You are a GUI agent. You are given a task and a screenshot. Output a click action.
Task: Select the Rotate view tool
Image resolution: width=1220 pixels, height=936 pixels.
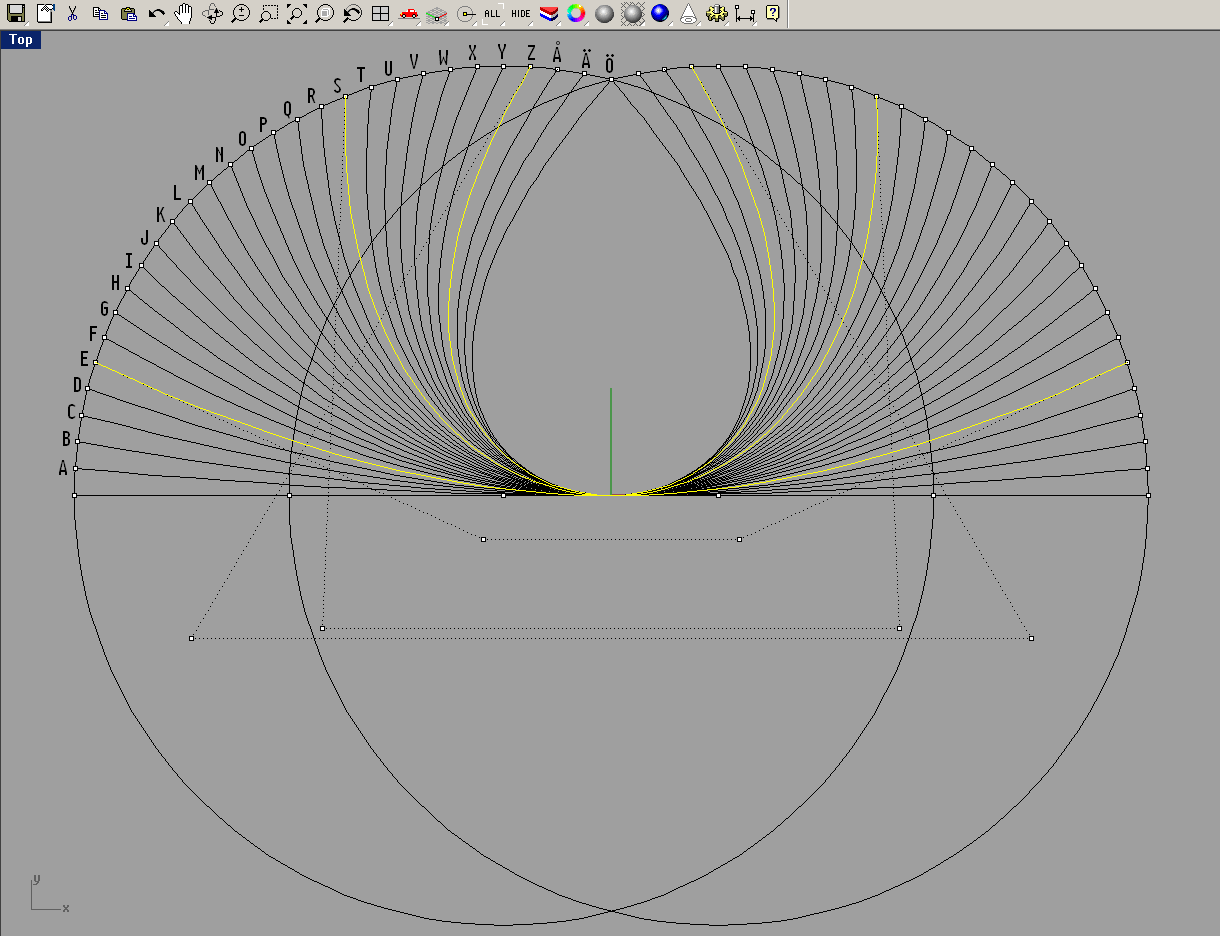click(x=211, y=14)
